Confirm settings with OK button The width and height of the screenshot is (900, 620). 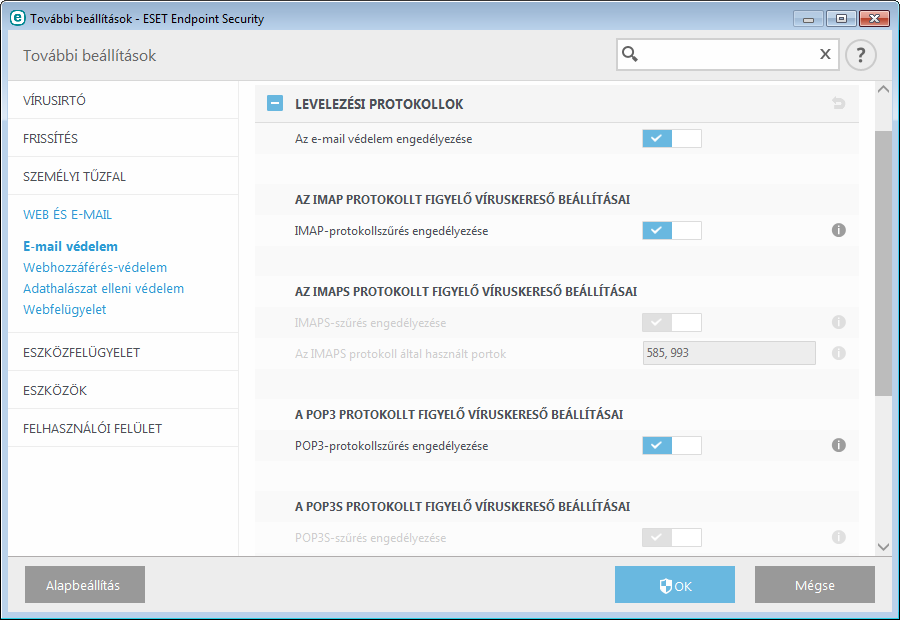674,584
